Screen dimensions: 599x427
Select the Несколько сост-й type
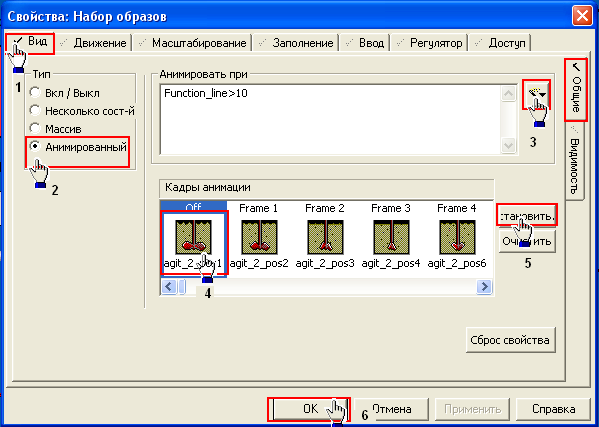82,111
